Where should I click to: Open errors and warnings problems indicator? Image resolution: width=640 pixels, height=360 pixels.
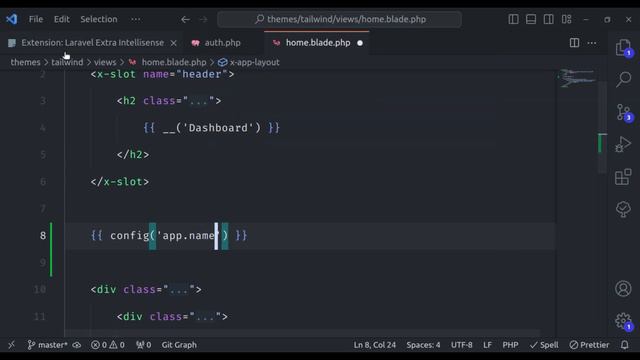[x=108, y=345]
